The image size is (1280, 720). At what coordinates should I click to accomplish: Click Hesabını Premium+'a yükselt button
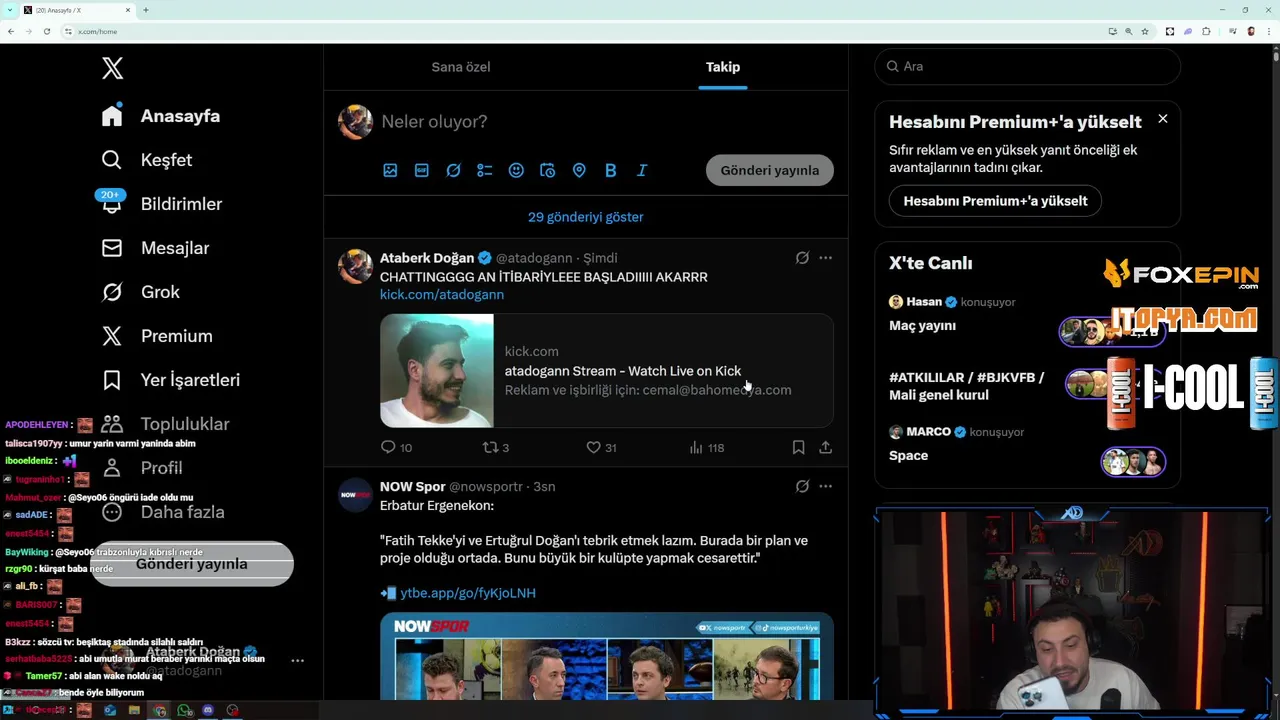point(995,201)
